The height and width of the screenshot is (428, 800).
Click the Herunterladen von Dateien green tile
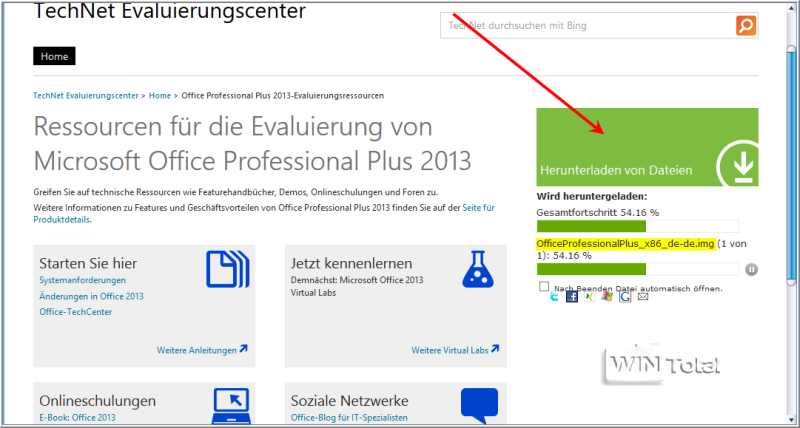[647, 147]
